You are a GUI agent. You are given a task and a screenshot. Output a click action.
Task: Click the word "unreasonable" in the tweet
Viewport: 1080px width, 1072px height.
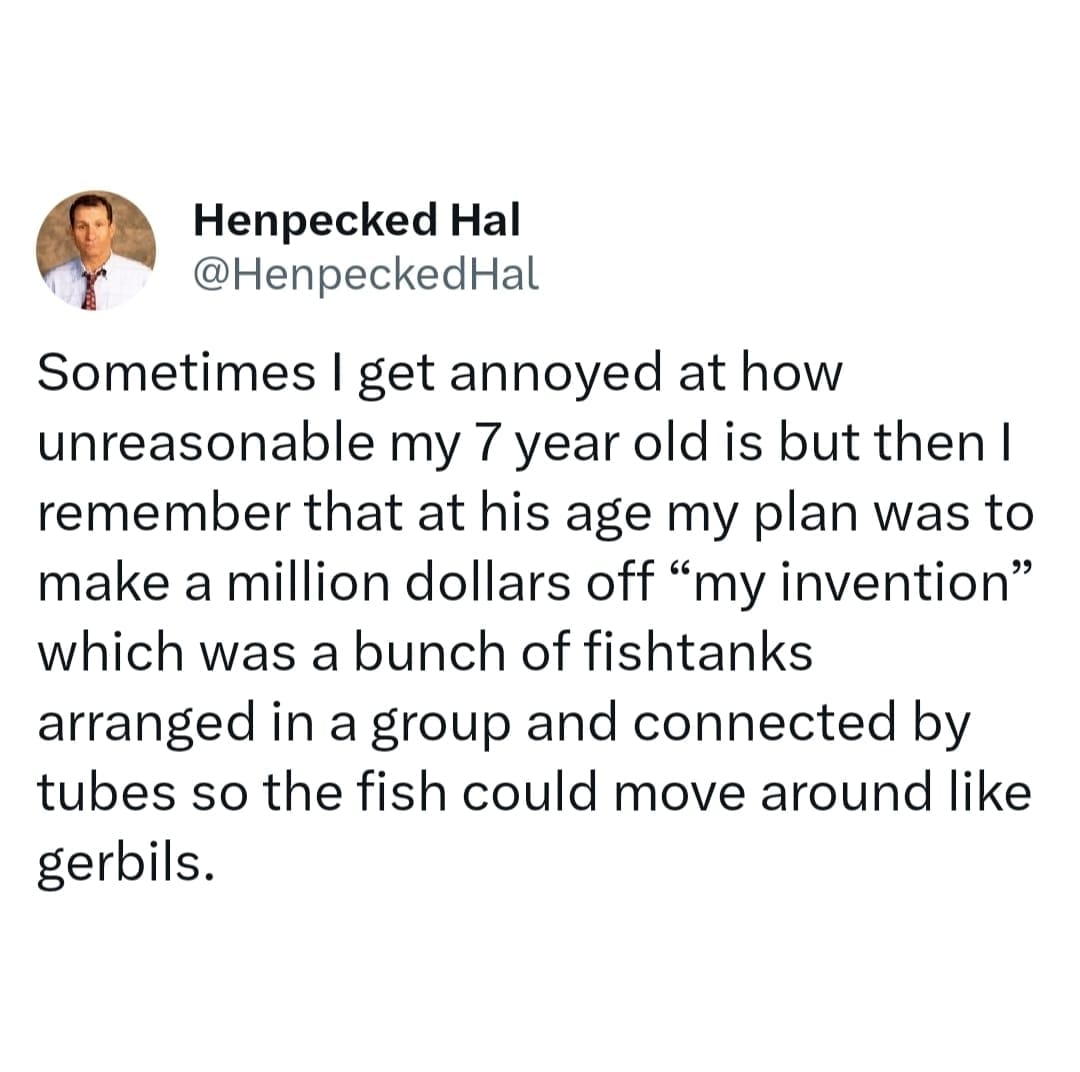click(x=196, y=443)
